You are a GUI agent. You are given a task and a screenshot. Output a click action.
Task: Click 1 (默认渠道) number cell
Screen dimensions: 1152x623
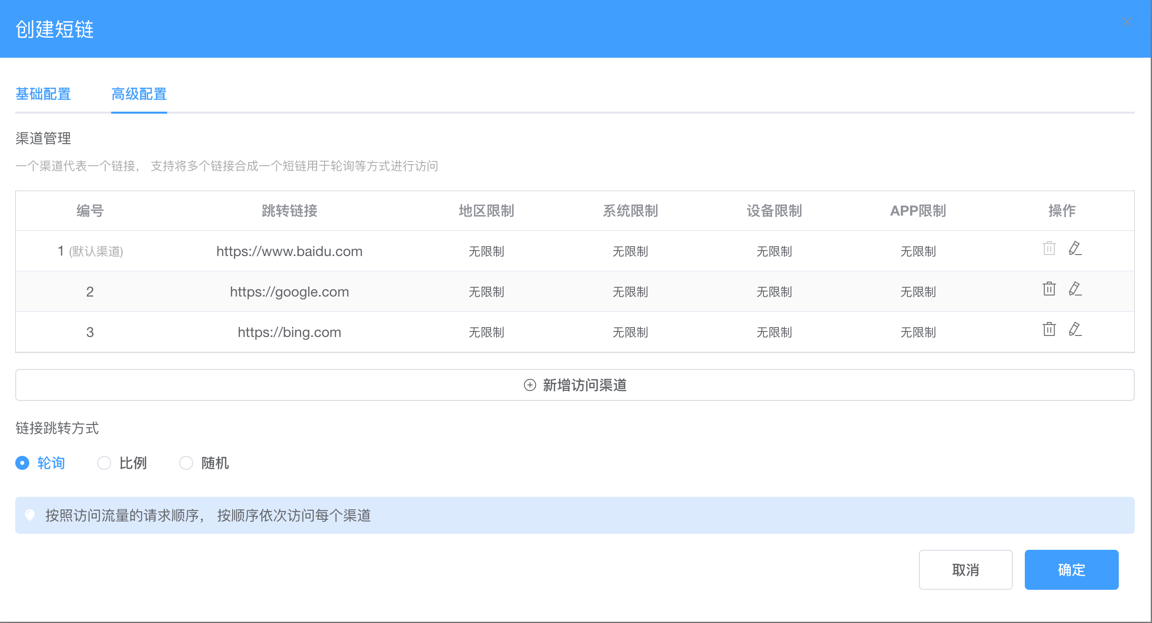coord(90,251)
